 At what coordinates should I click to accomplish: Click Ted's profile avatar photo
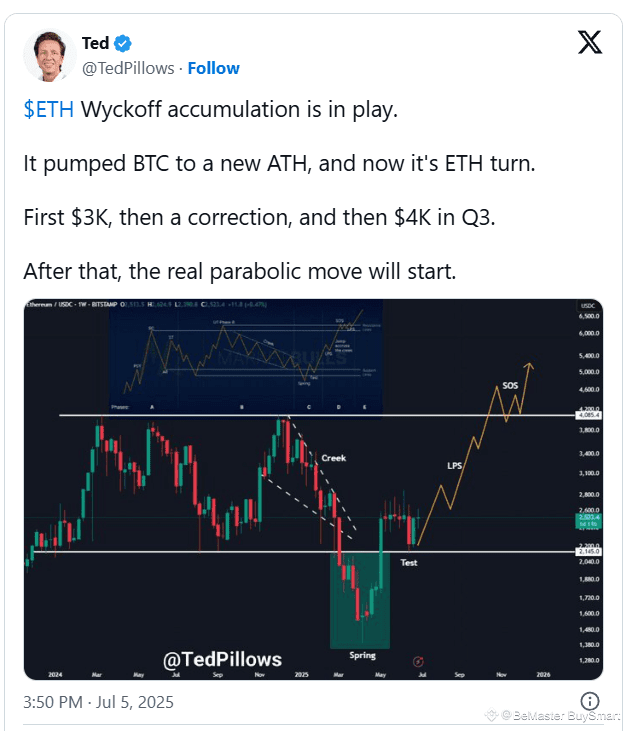click(x=50, y=55)
